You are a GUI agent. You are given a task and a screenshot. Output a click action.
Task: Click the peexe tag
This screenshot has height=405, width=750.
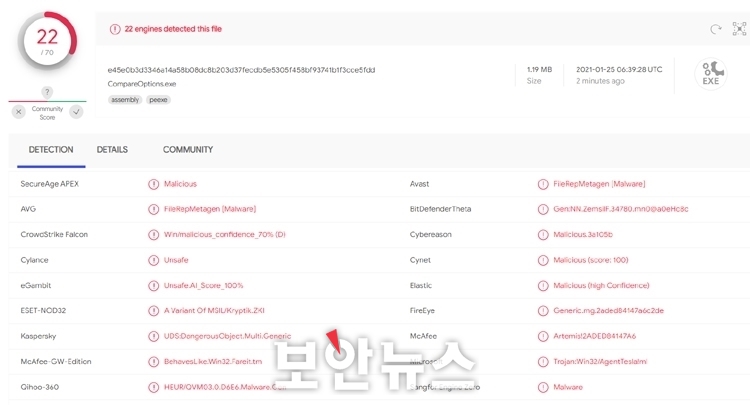coord(158,100)
